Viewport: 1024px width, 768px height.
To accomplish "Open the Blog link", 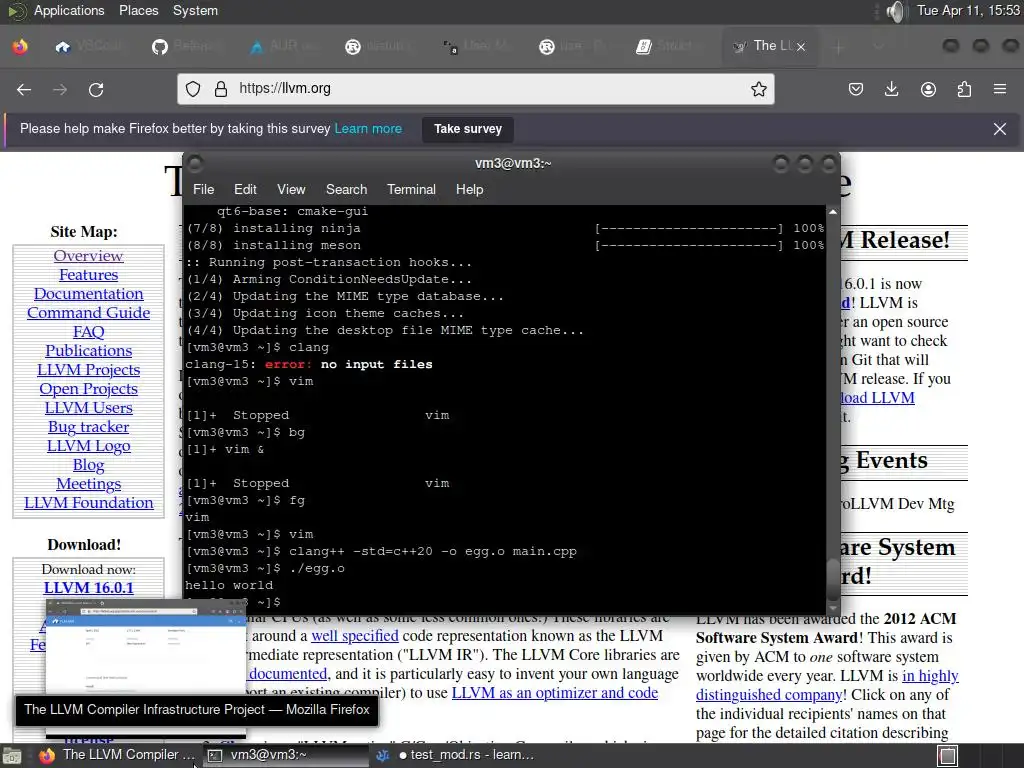I will pos(88,464).
